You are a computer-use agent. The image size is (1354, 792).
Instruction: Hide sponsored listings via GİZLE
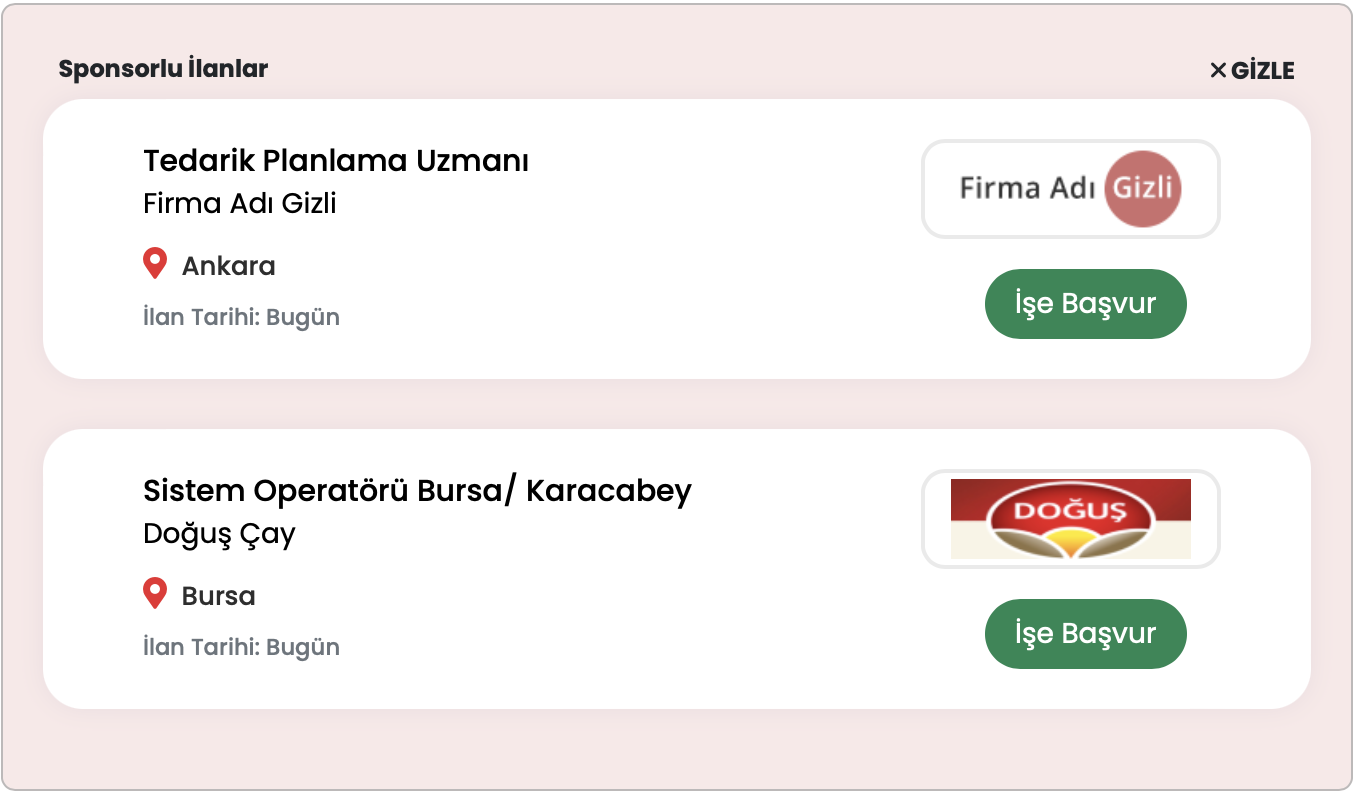click(x=1252, y=70)
